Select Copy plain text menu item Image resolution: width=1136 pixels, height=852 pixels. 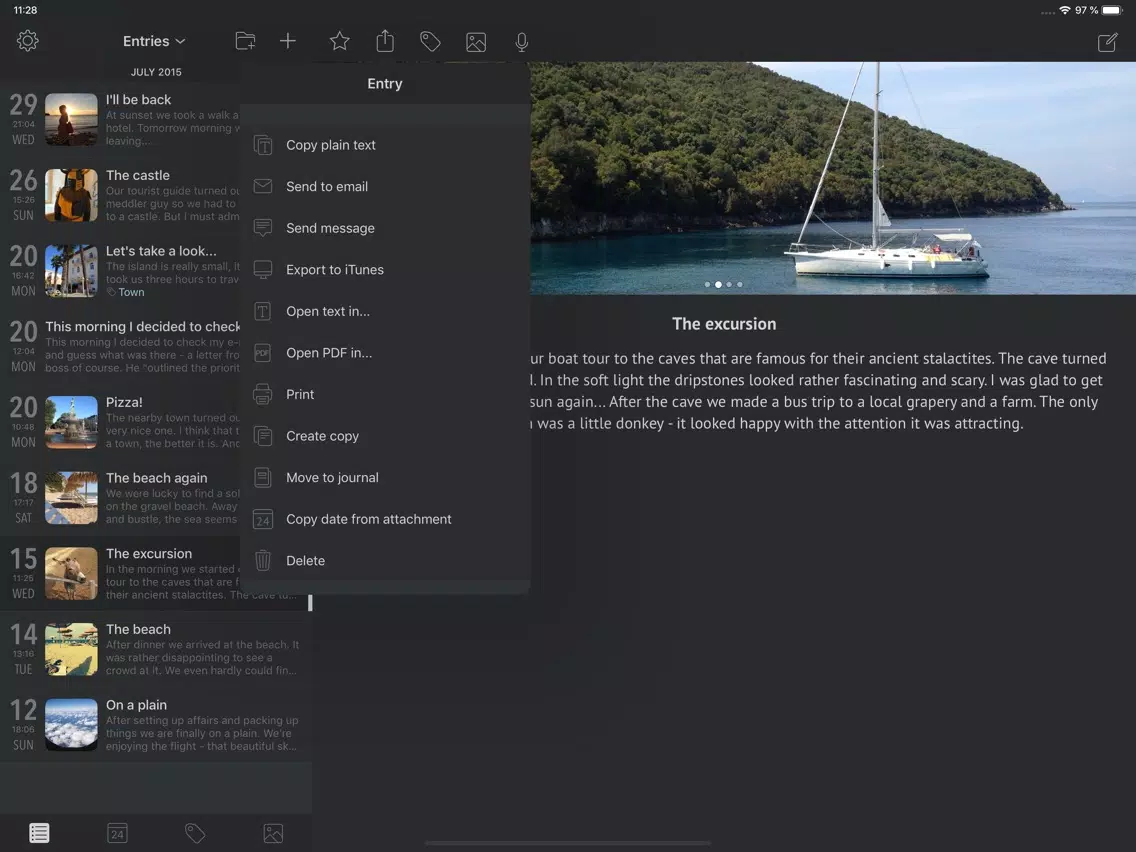coord(385,145)
